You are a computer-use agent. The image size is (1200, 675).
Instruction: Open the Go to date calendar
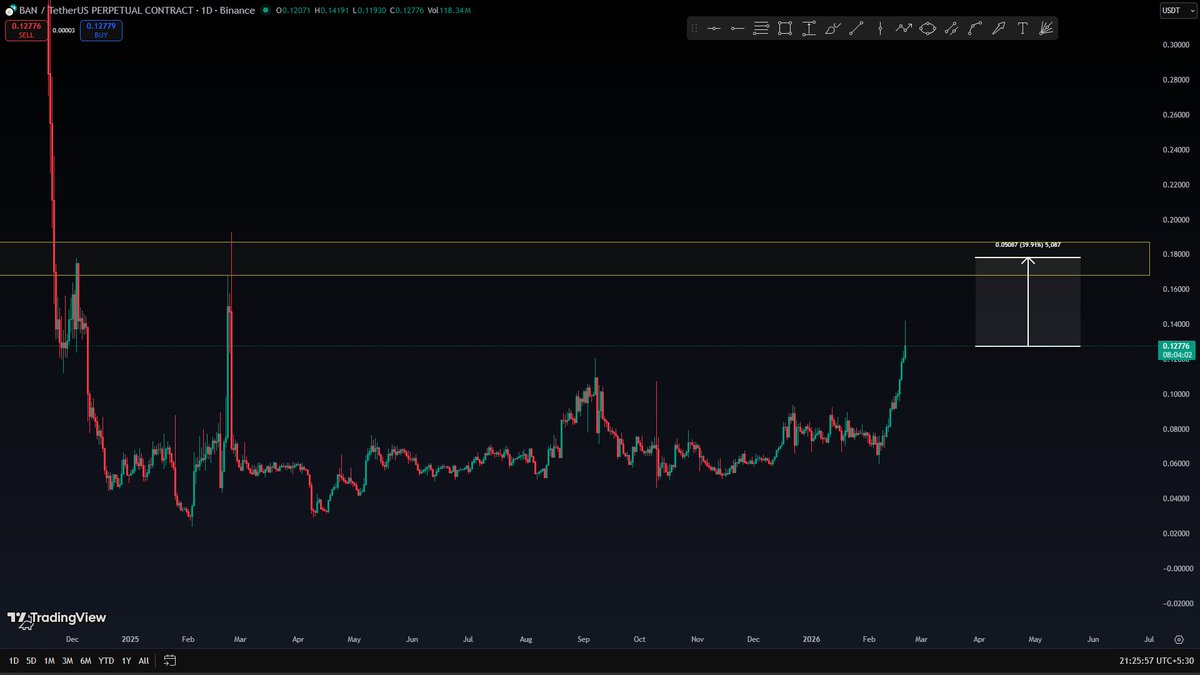click(170, 661)
